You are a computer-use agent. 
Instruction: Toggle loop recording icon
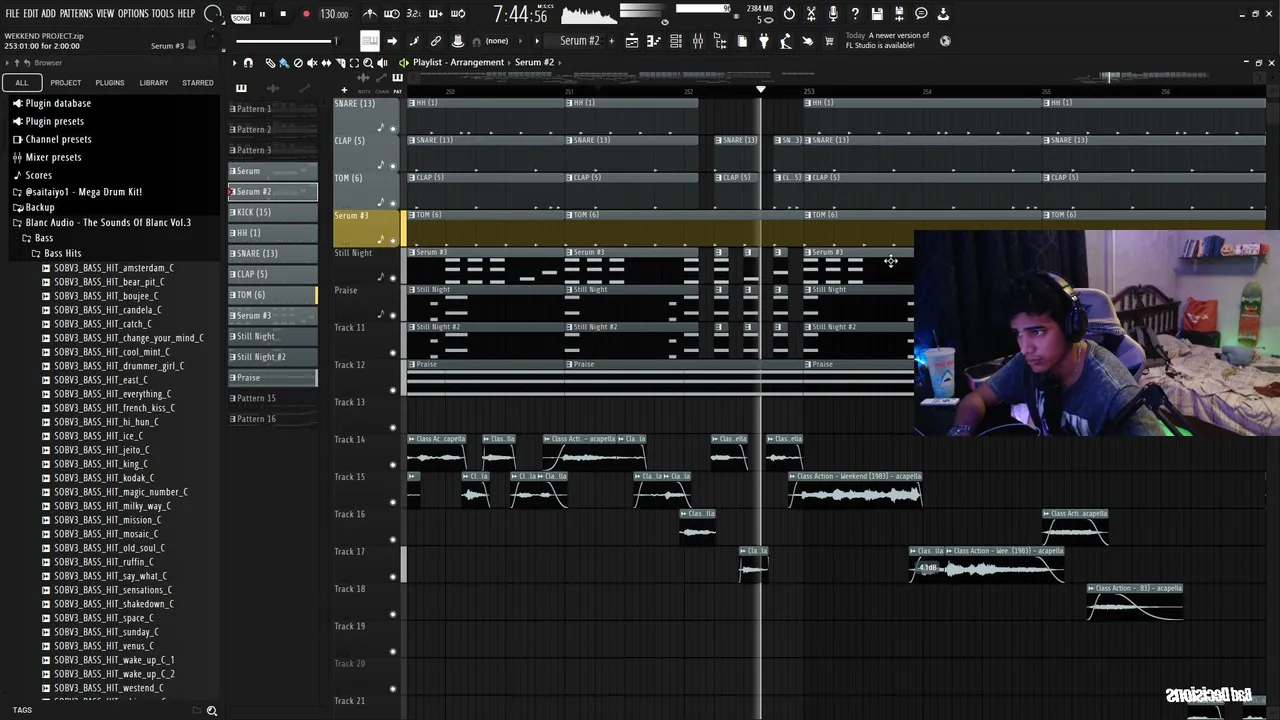[457, 14]
